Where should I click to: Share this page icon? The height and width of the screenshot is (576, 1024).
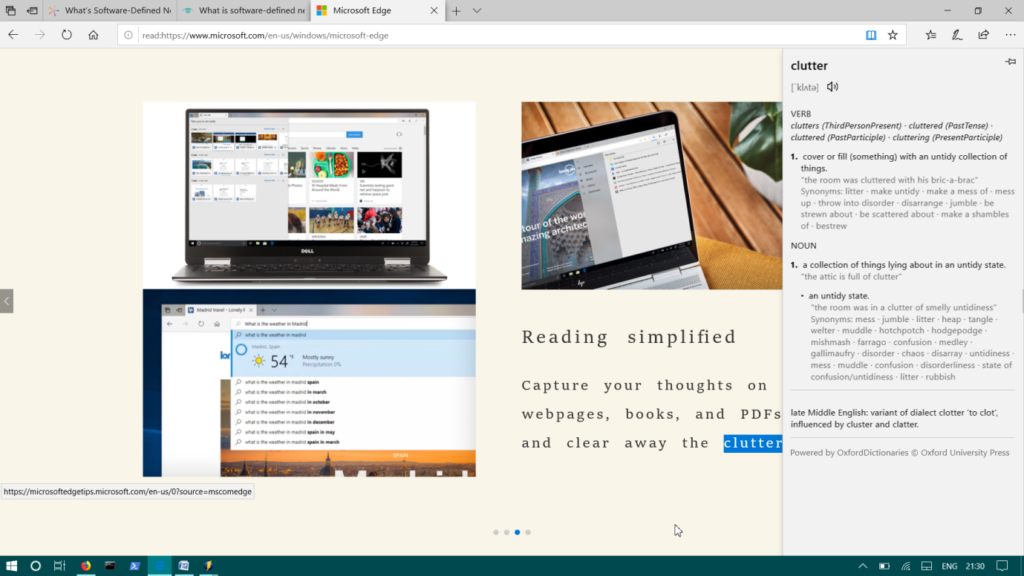(x=984, y=35)
